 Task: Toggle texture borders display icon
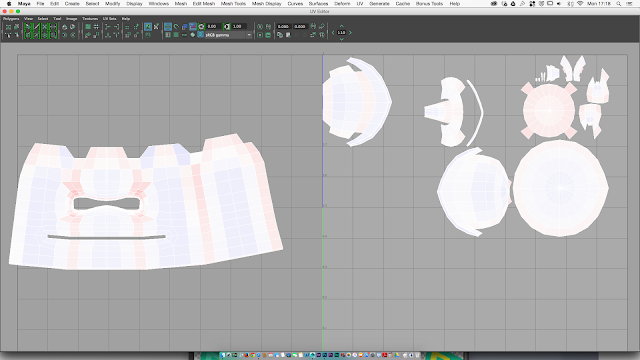coord(176,26)
